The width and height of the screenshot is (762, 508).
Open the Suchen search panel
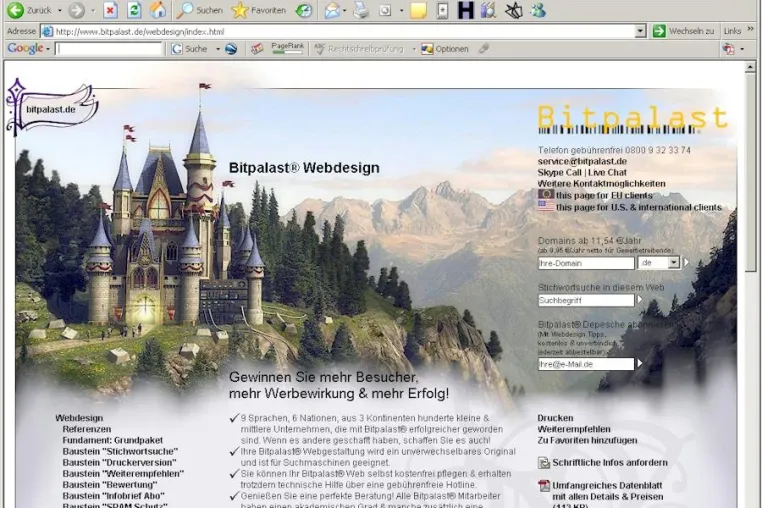click(199, 10)
